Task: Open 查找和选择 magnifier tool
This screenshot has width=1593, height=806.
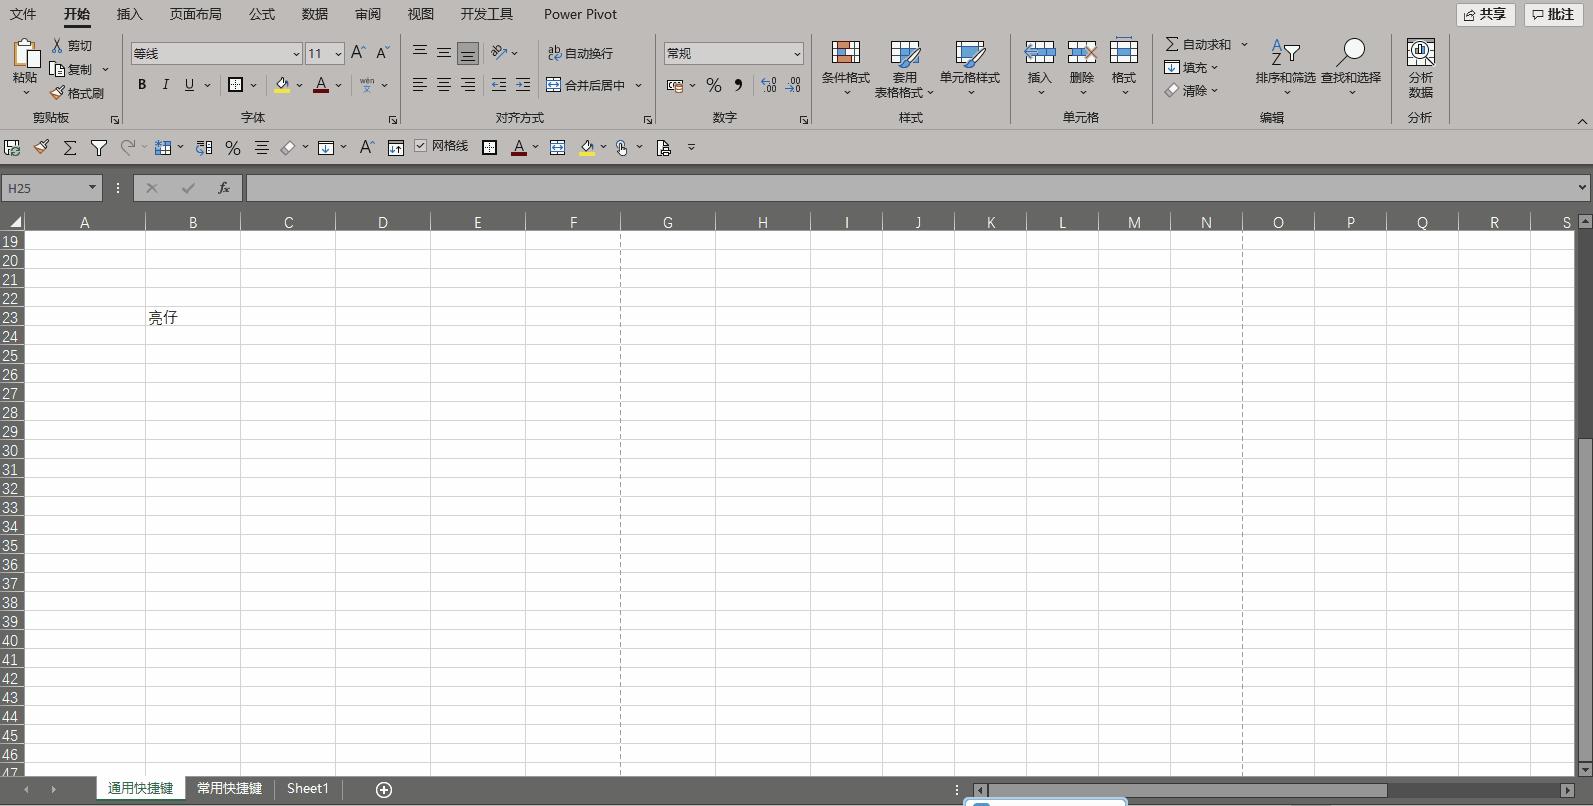Action: coord(1351,68)
